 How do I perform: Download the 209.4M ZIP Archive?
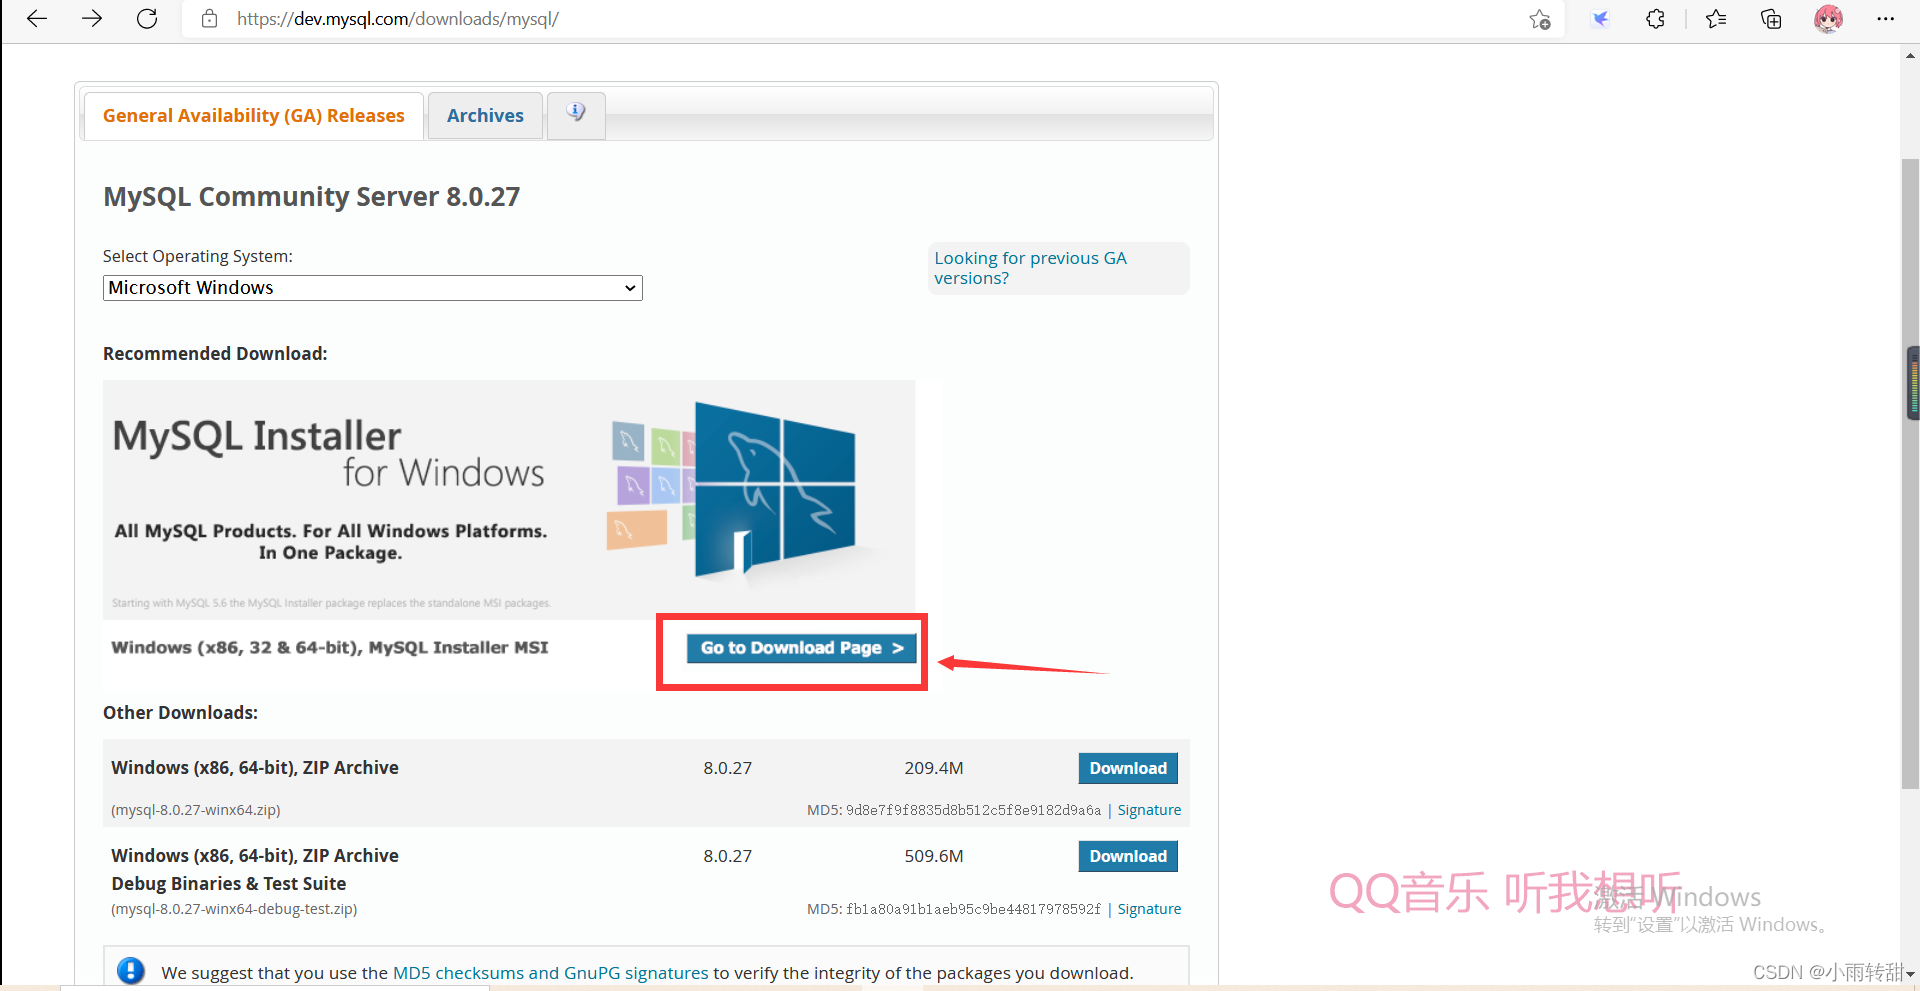click(1128, 768)
